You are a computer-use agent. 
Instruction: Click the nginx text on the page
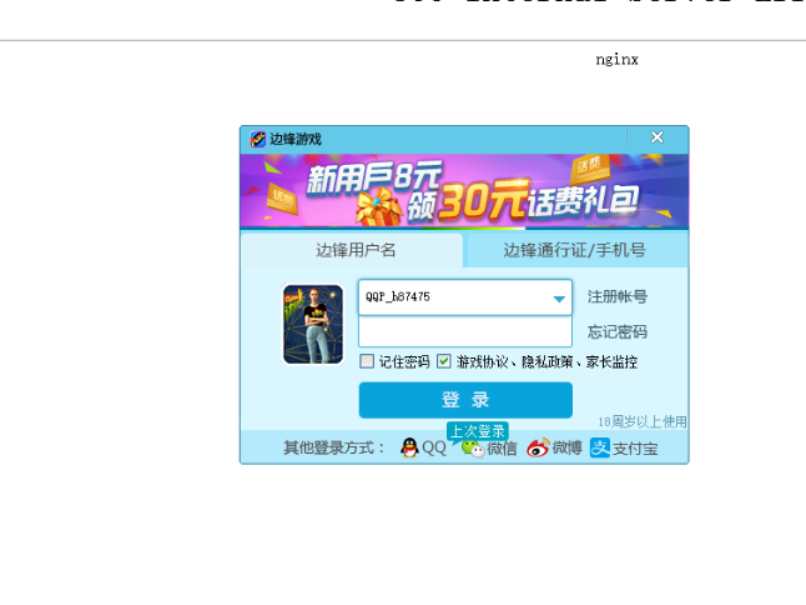[617, 60]
